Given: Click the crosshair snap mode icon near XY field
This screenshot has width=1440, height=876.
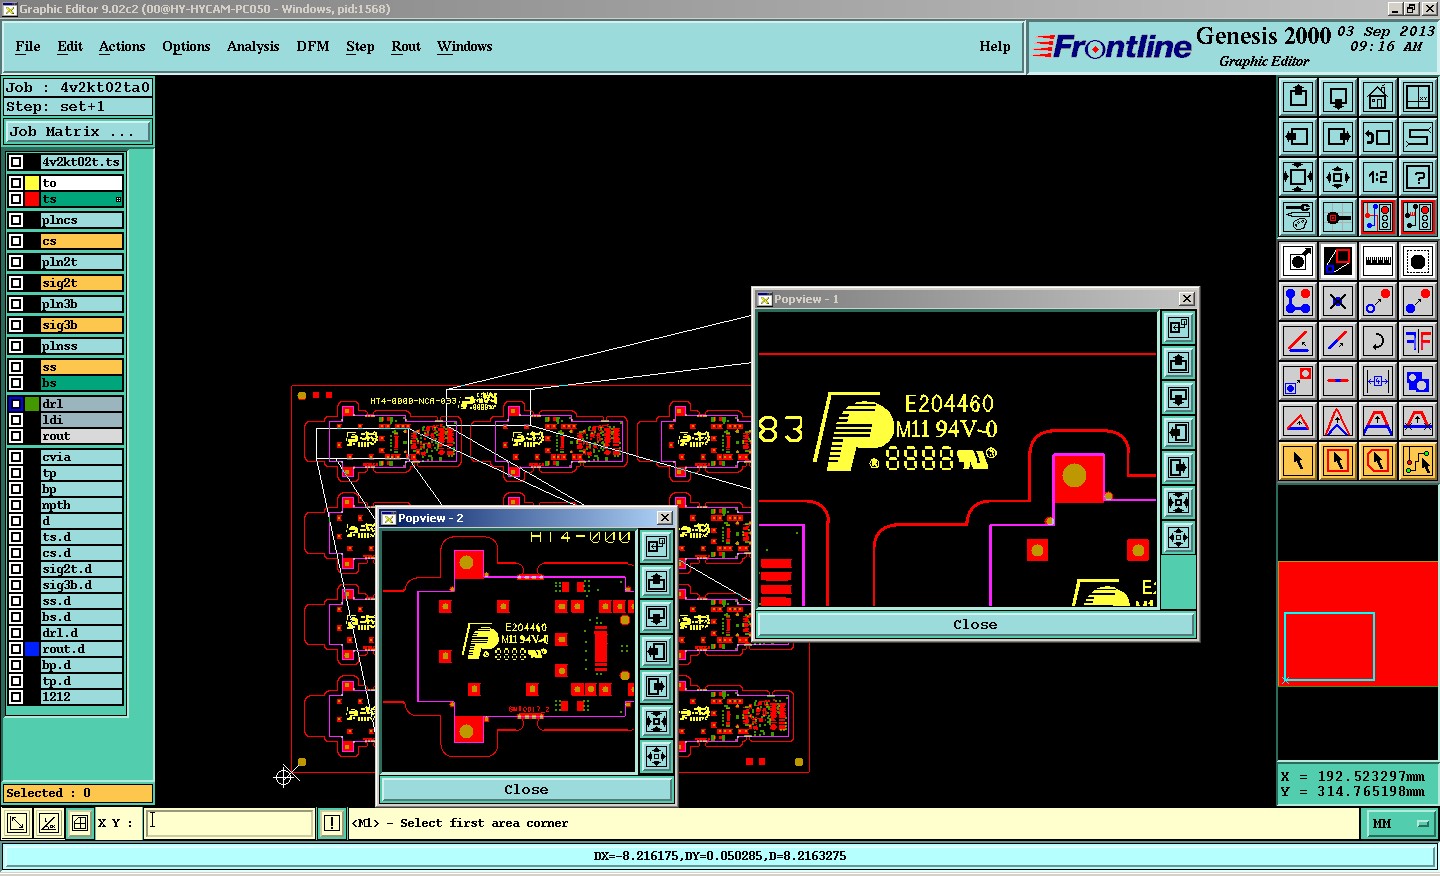Looking at the screenshot, I should coord(80,823).
